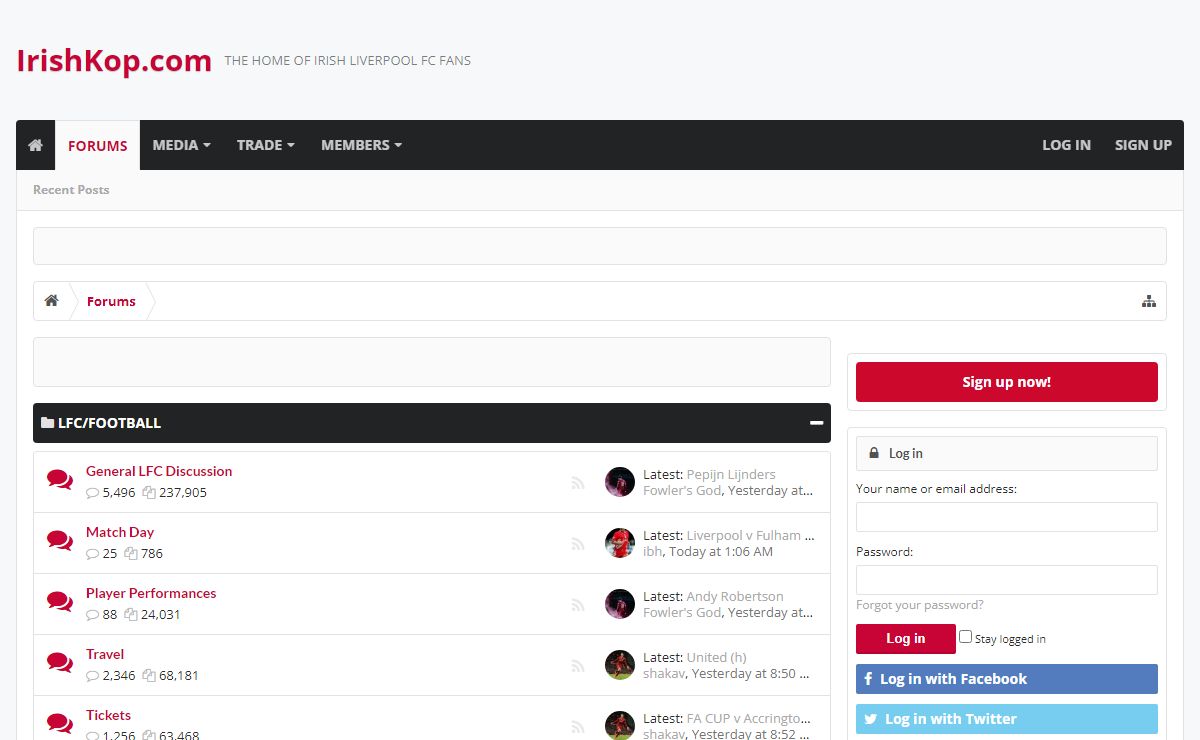1200x740 pixels.
Task: Click the LFC/FOOTBALL category title
Action: click(x=109, y=423)
